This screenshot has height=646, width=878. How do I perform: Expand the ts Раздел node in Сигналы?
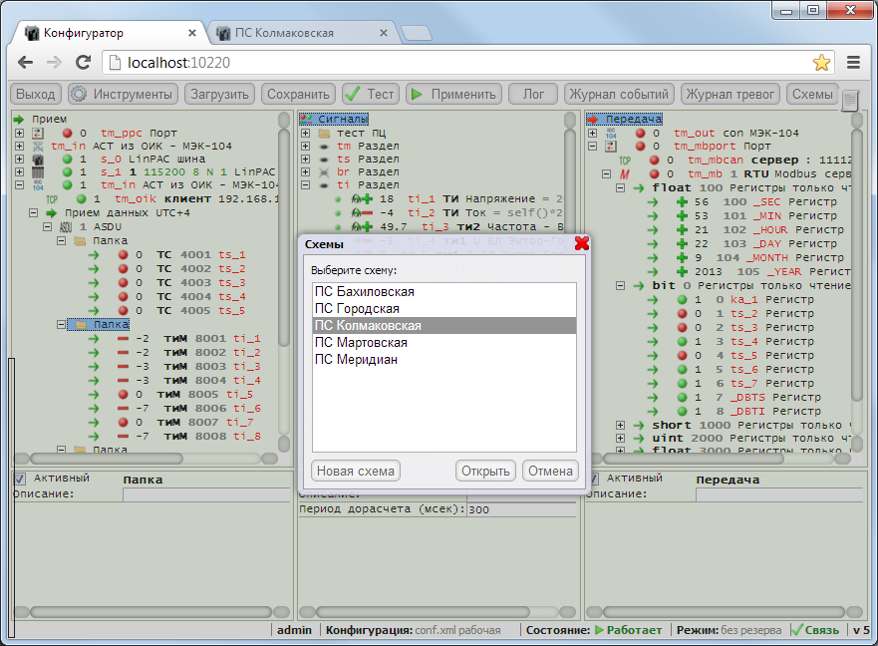306,159
